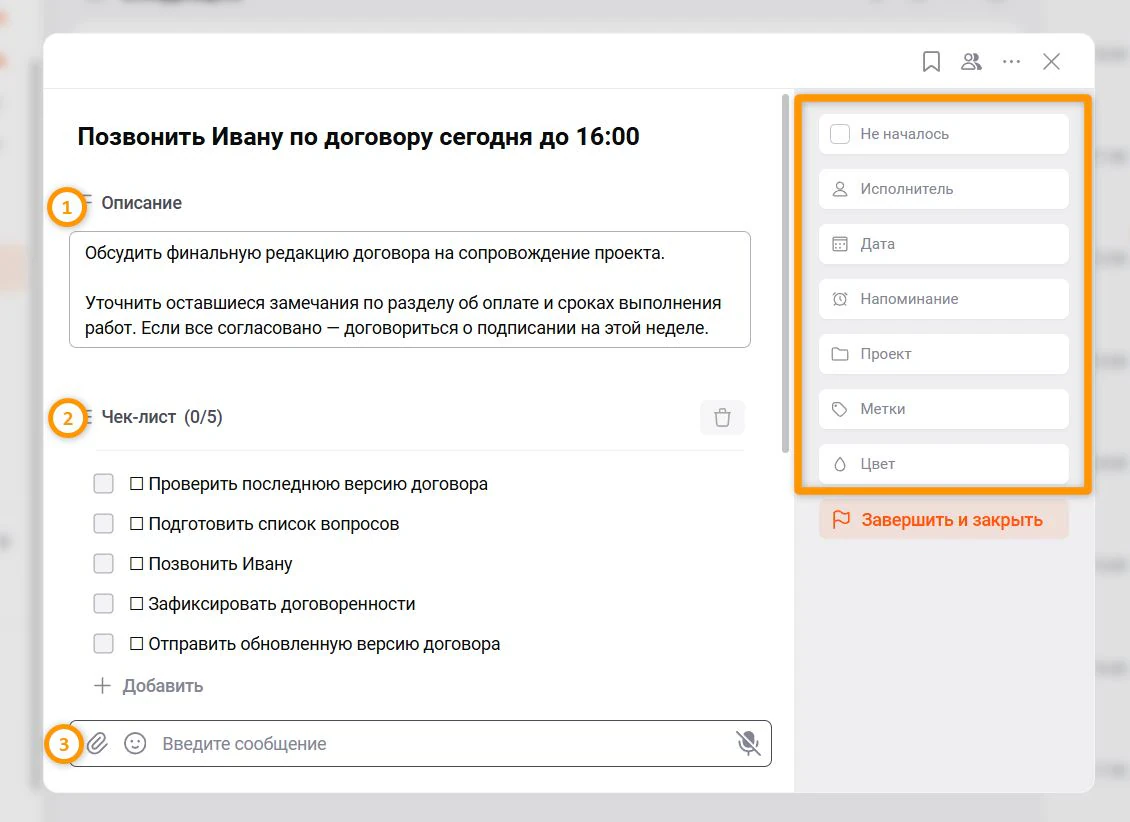The image size is (1130, 822).
Task: Open the Проект project selector
Action: pyautogui.click(x=943, y=354)
